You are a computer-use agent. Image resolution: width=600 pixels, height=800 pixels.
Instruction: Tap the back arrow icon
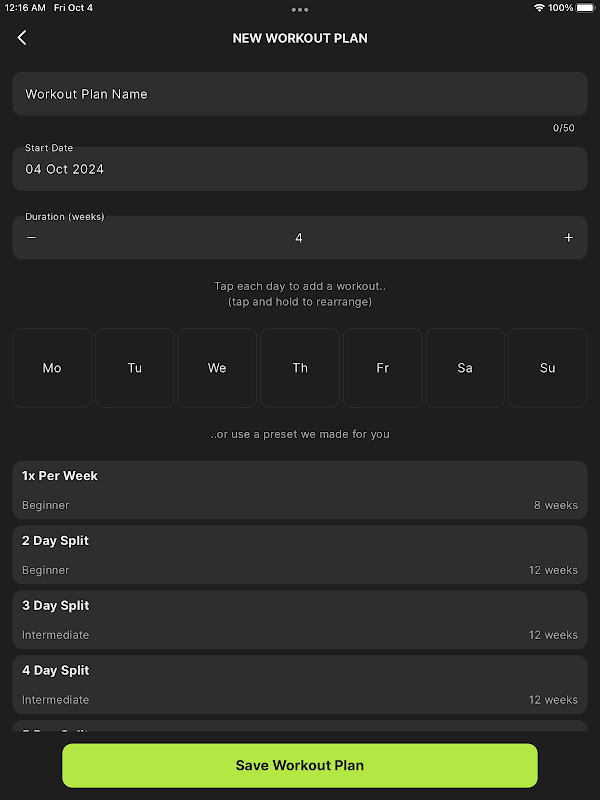pyautogui.click(x=22, y=38)
